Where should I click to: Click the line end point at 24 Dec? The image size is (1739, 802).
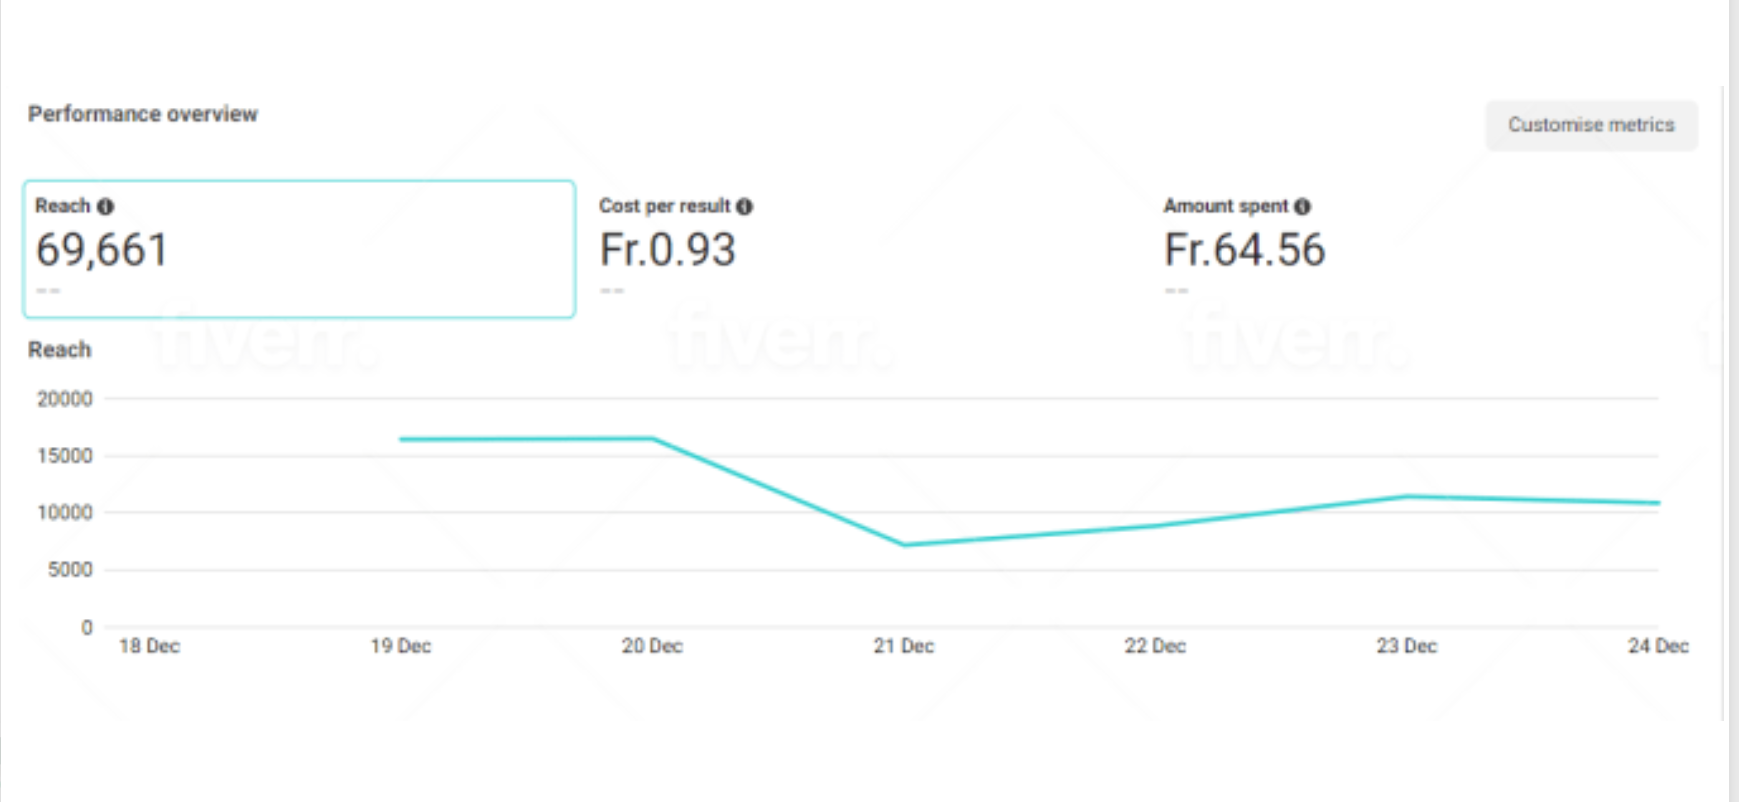1657,503
